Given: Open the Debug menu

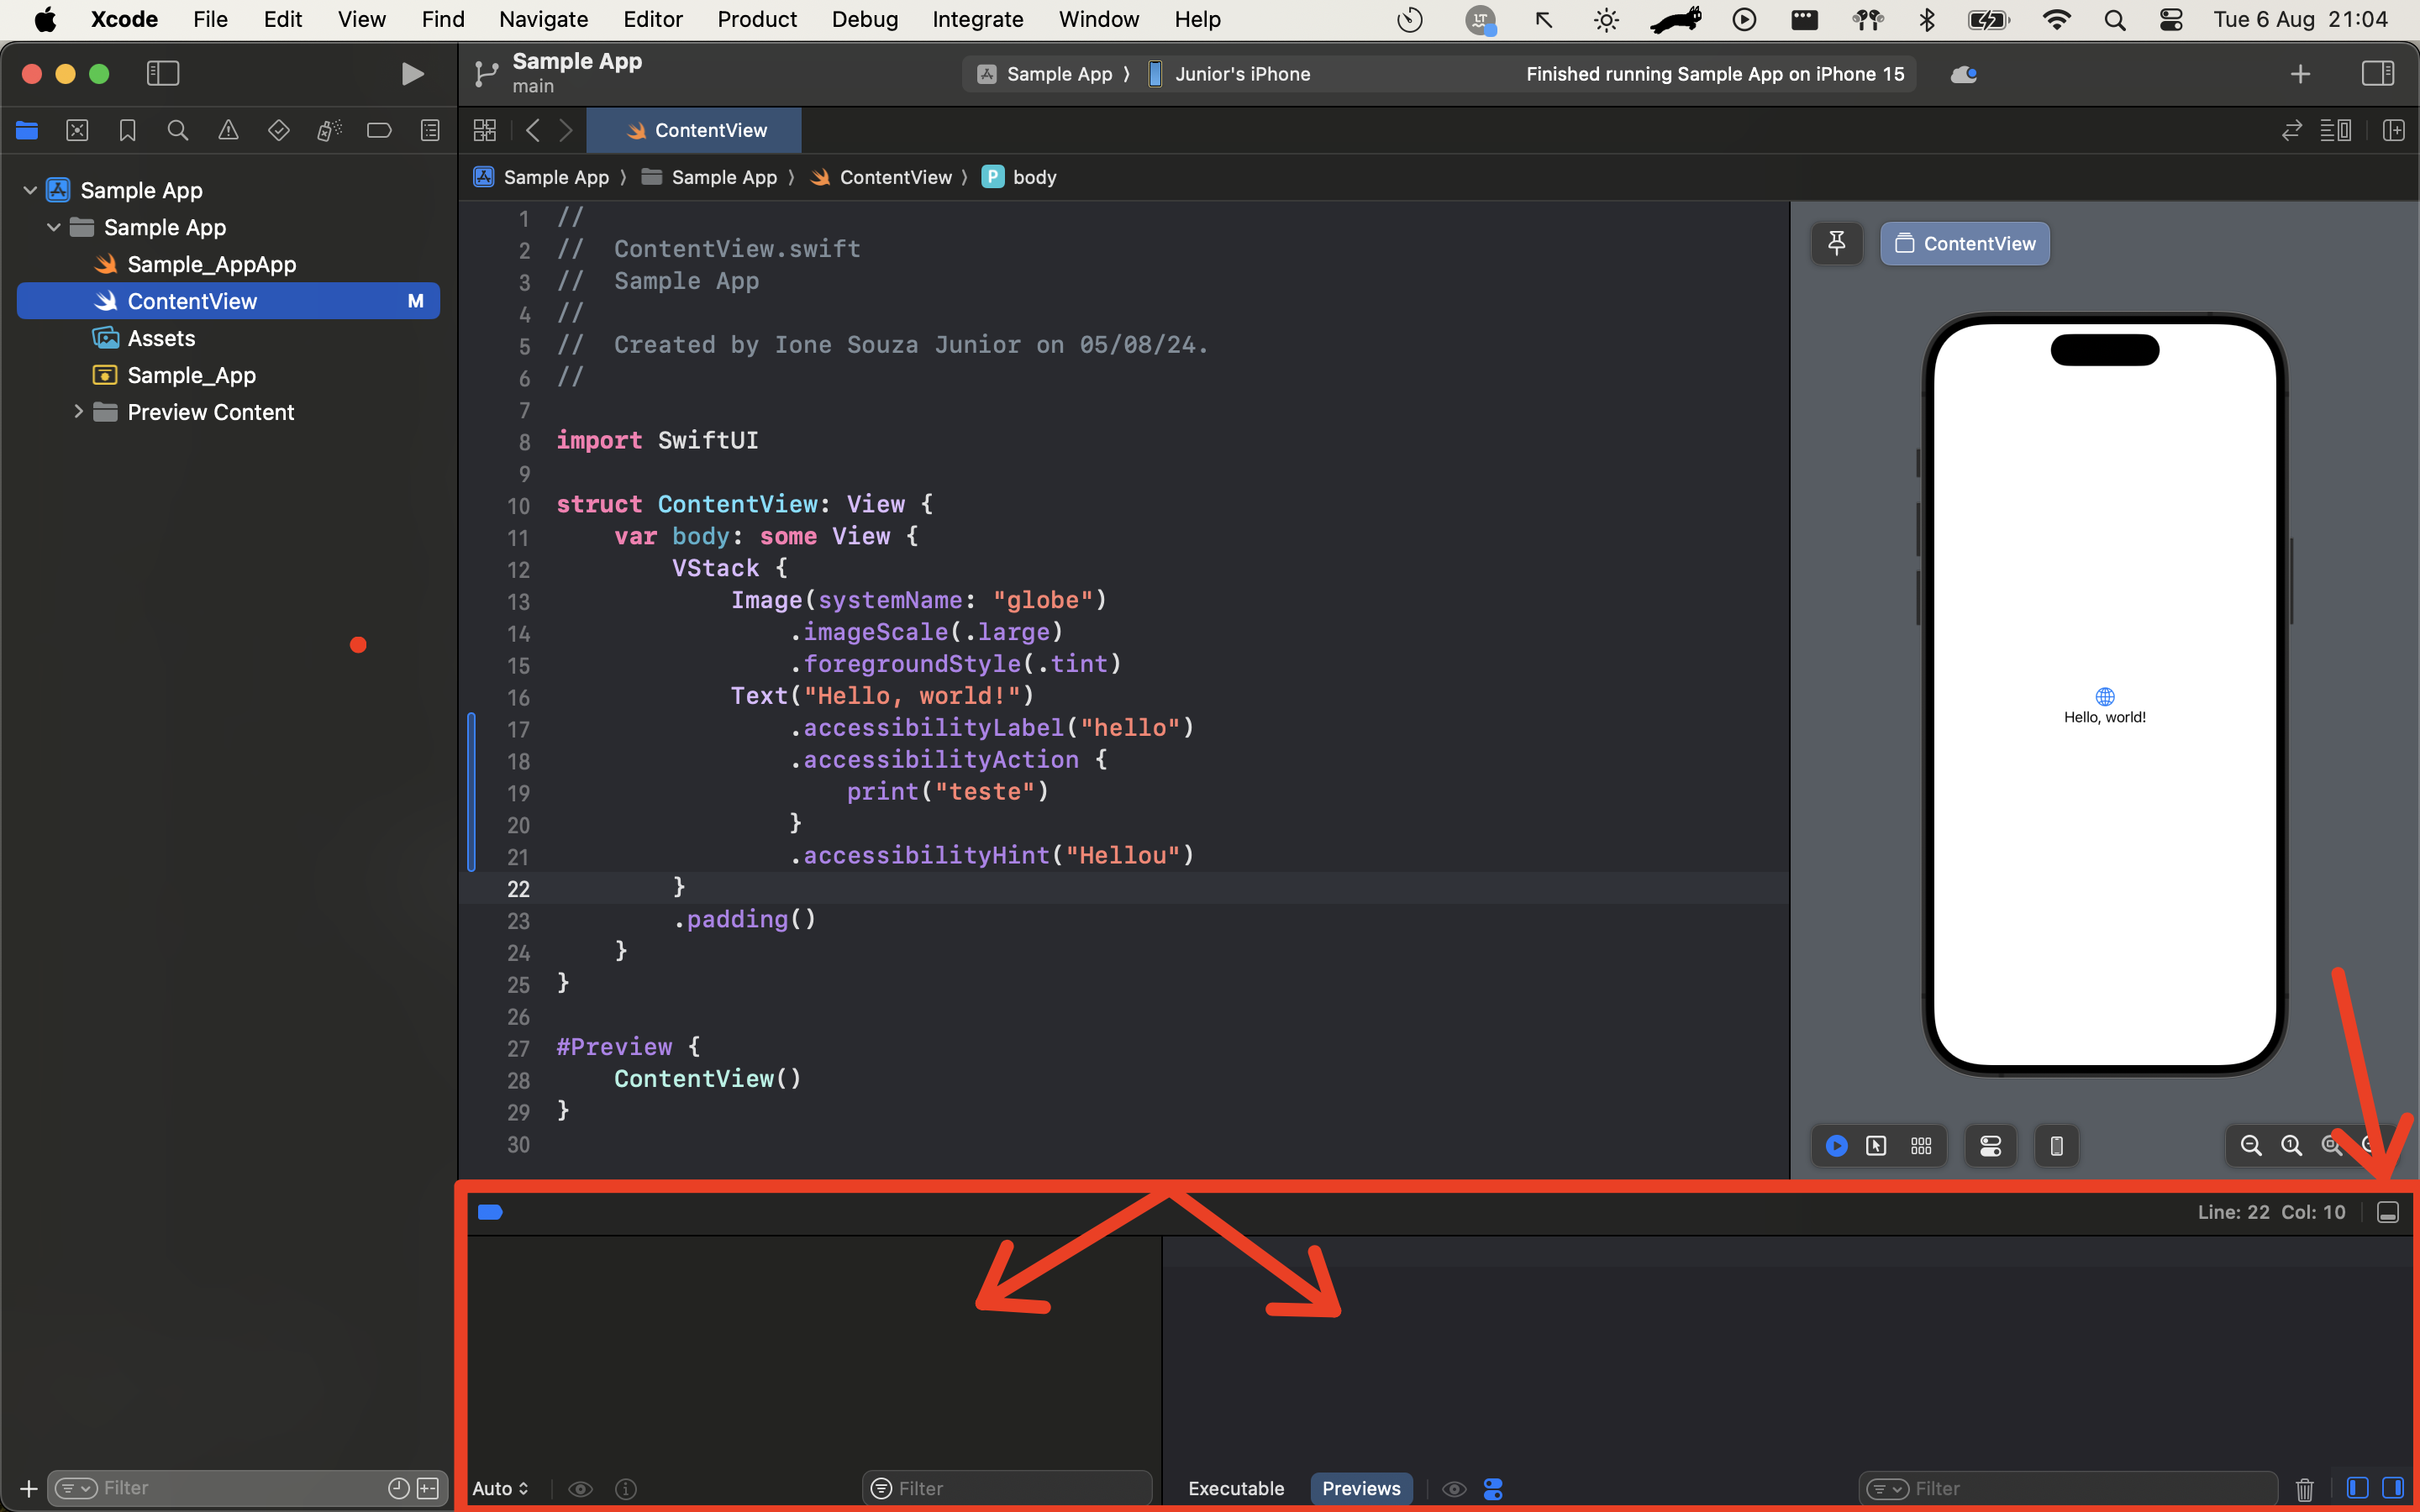Looking at the screenshot, I should pos(865,19).
